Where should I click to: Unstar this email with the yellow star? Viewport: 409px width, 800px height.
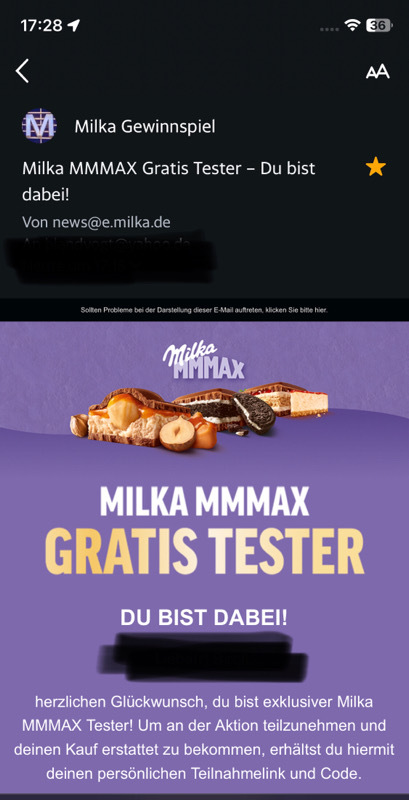(376, 167)
